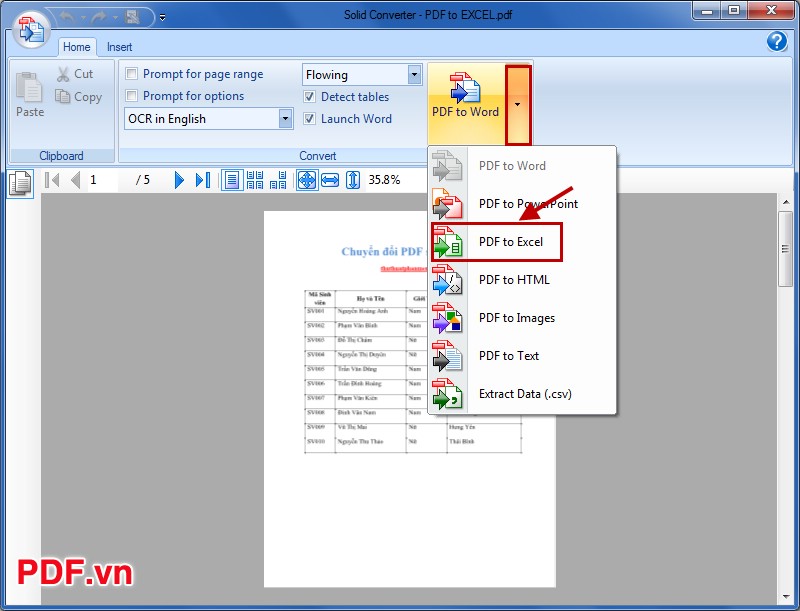Viewport: 800px width, 611px height.
Task: Select the six-page grid view layout
Action: (255, 180)
